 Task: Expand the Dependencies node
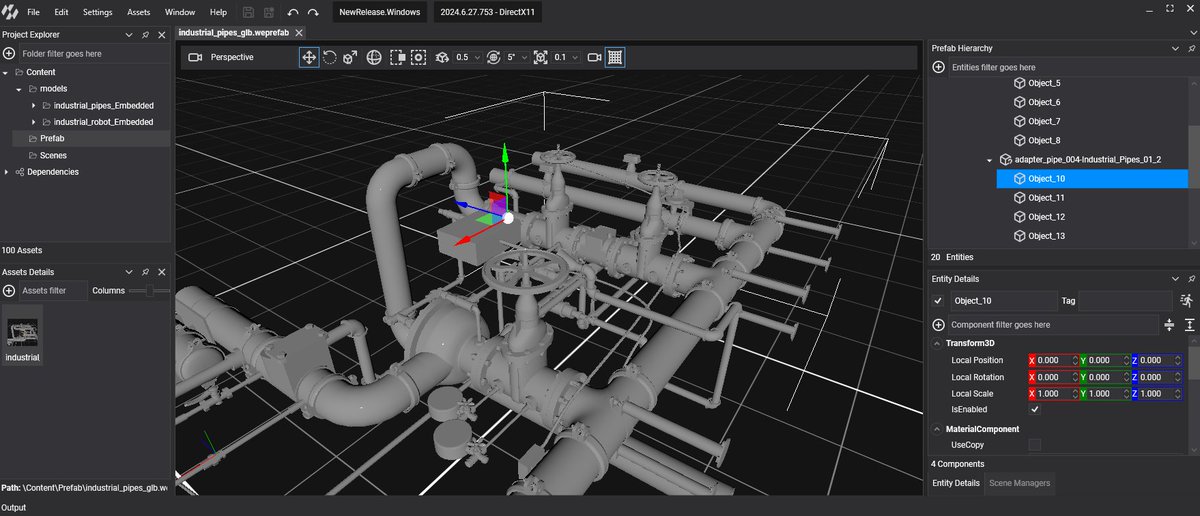pos(6,172)
